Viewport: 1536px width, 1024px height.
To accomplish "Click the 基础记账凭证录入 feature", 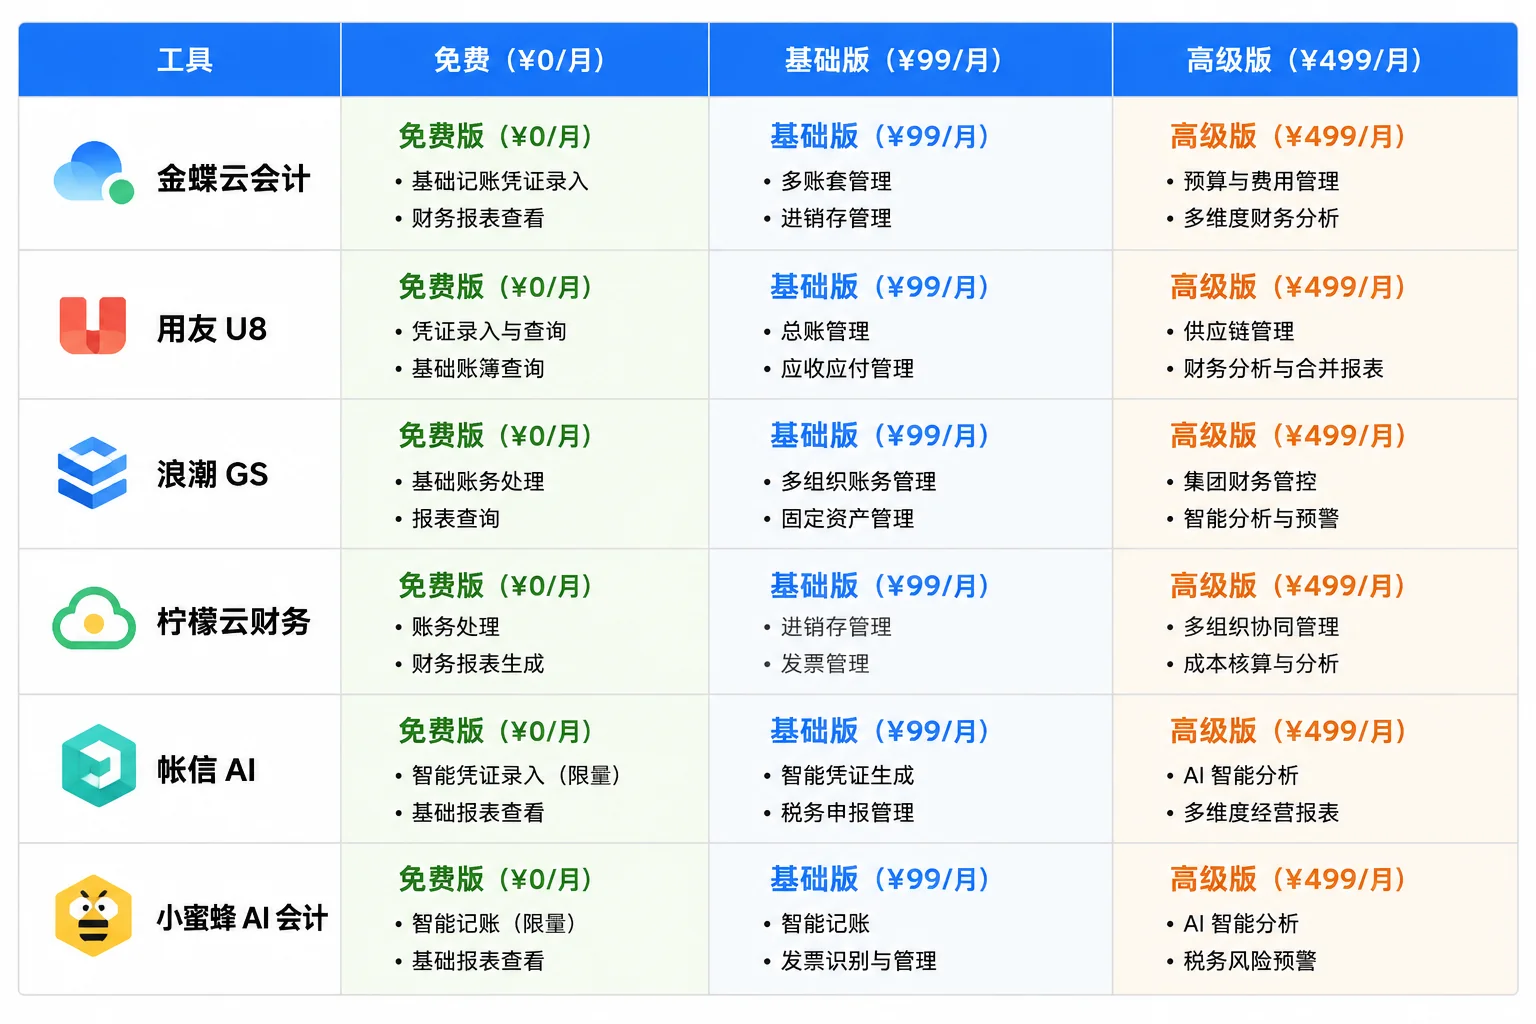I will click(500, 181).
